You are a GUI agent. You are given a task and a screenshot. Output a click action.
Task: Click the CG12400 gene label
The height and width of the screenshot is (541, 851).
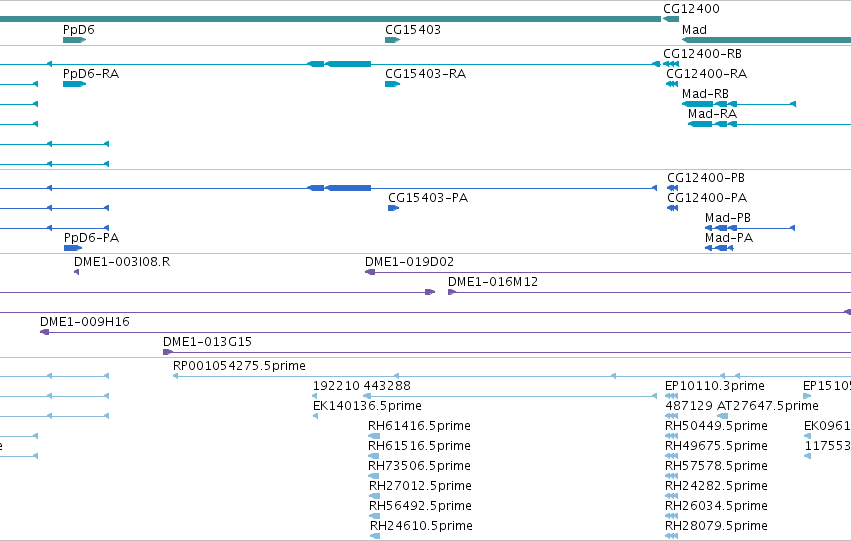(691, 9)
